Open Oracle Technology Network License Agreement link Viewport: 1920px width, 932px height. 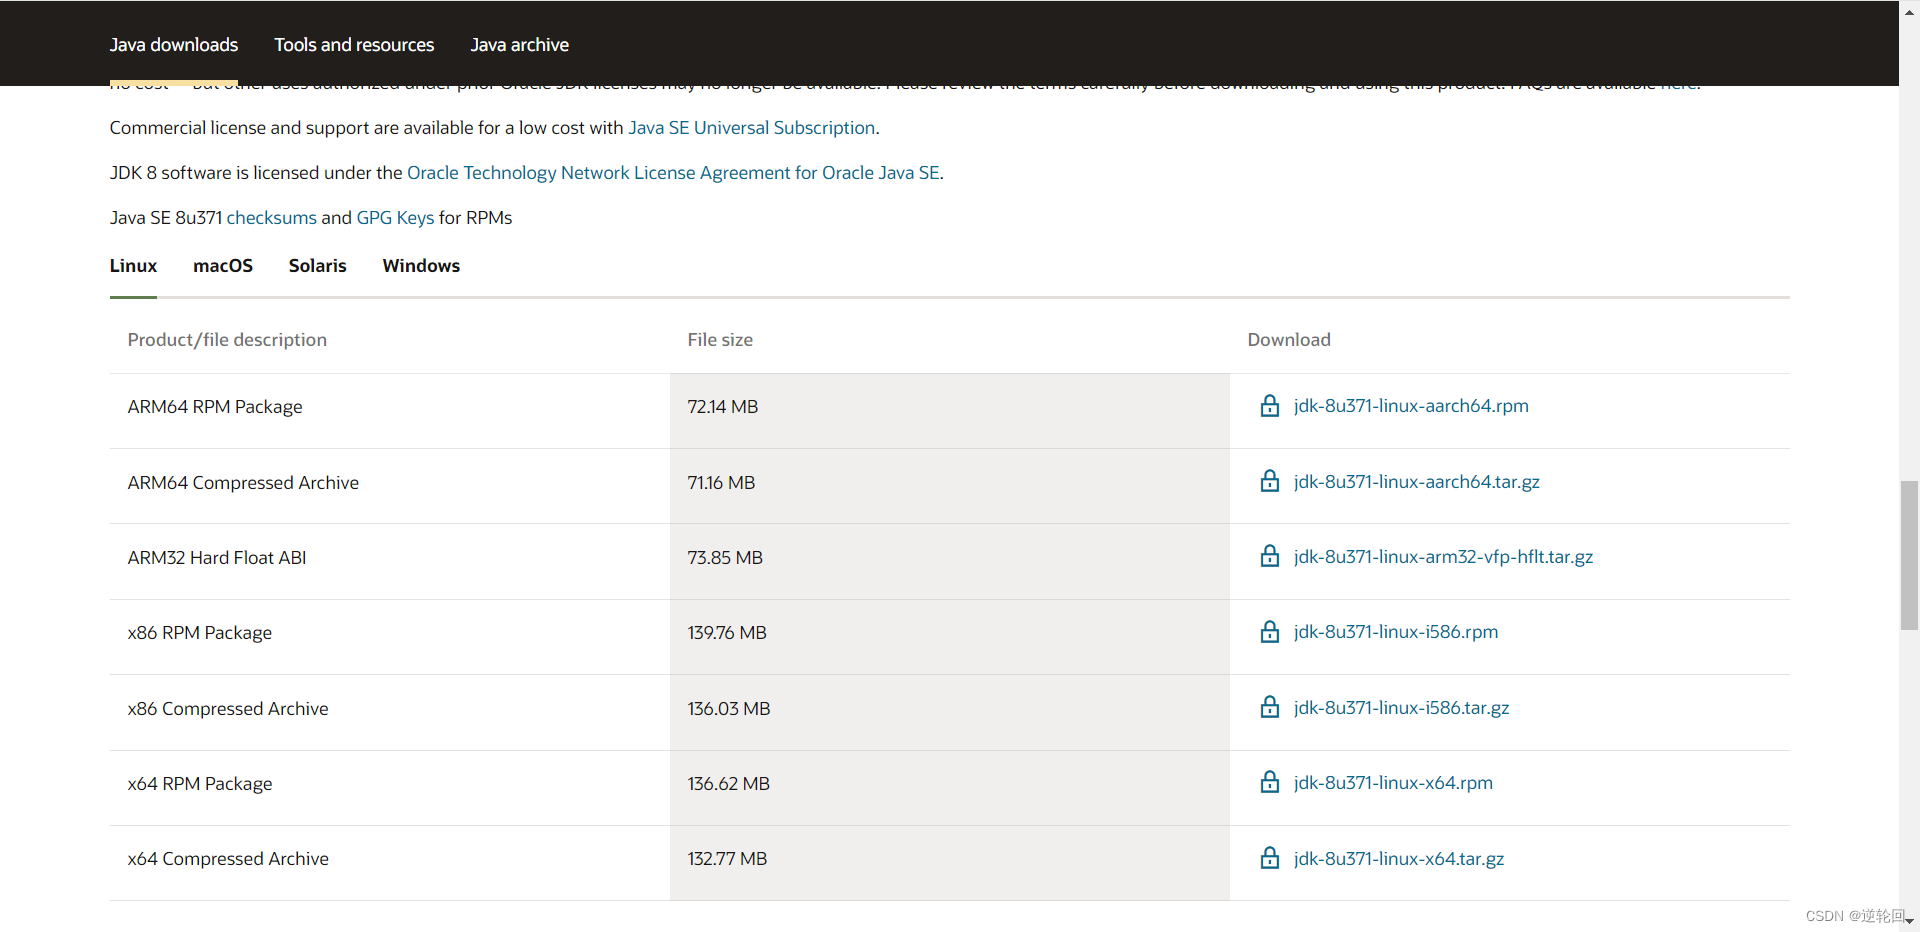click(673, 173)
